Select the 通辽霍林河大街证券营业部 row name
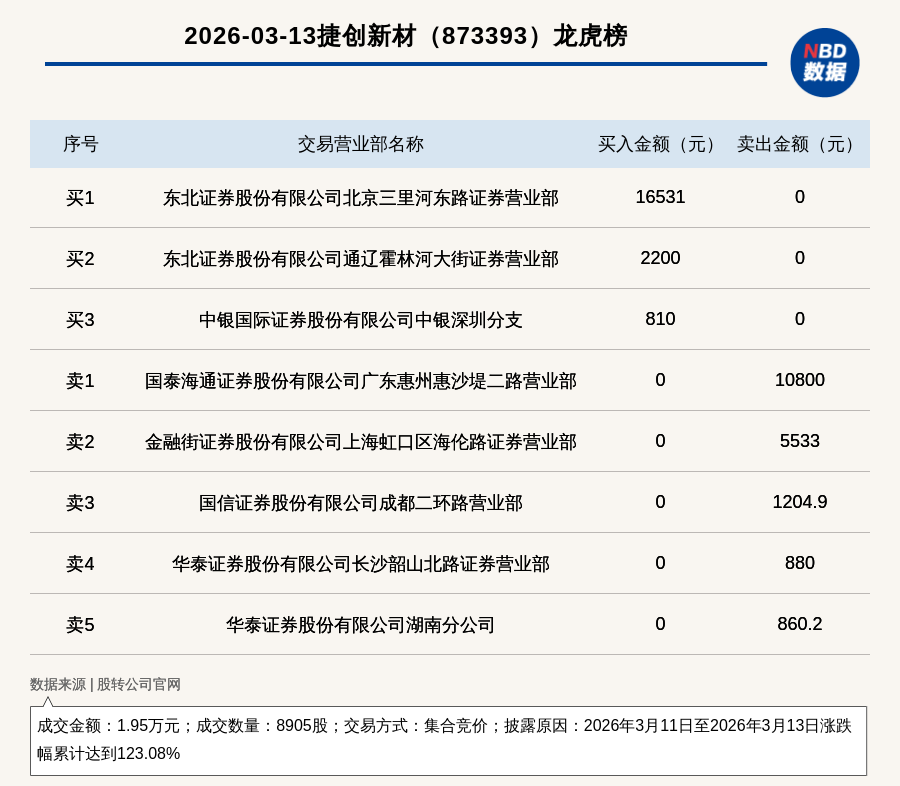 [360, 259]
